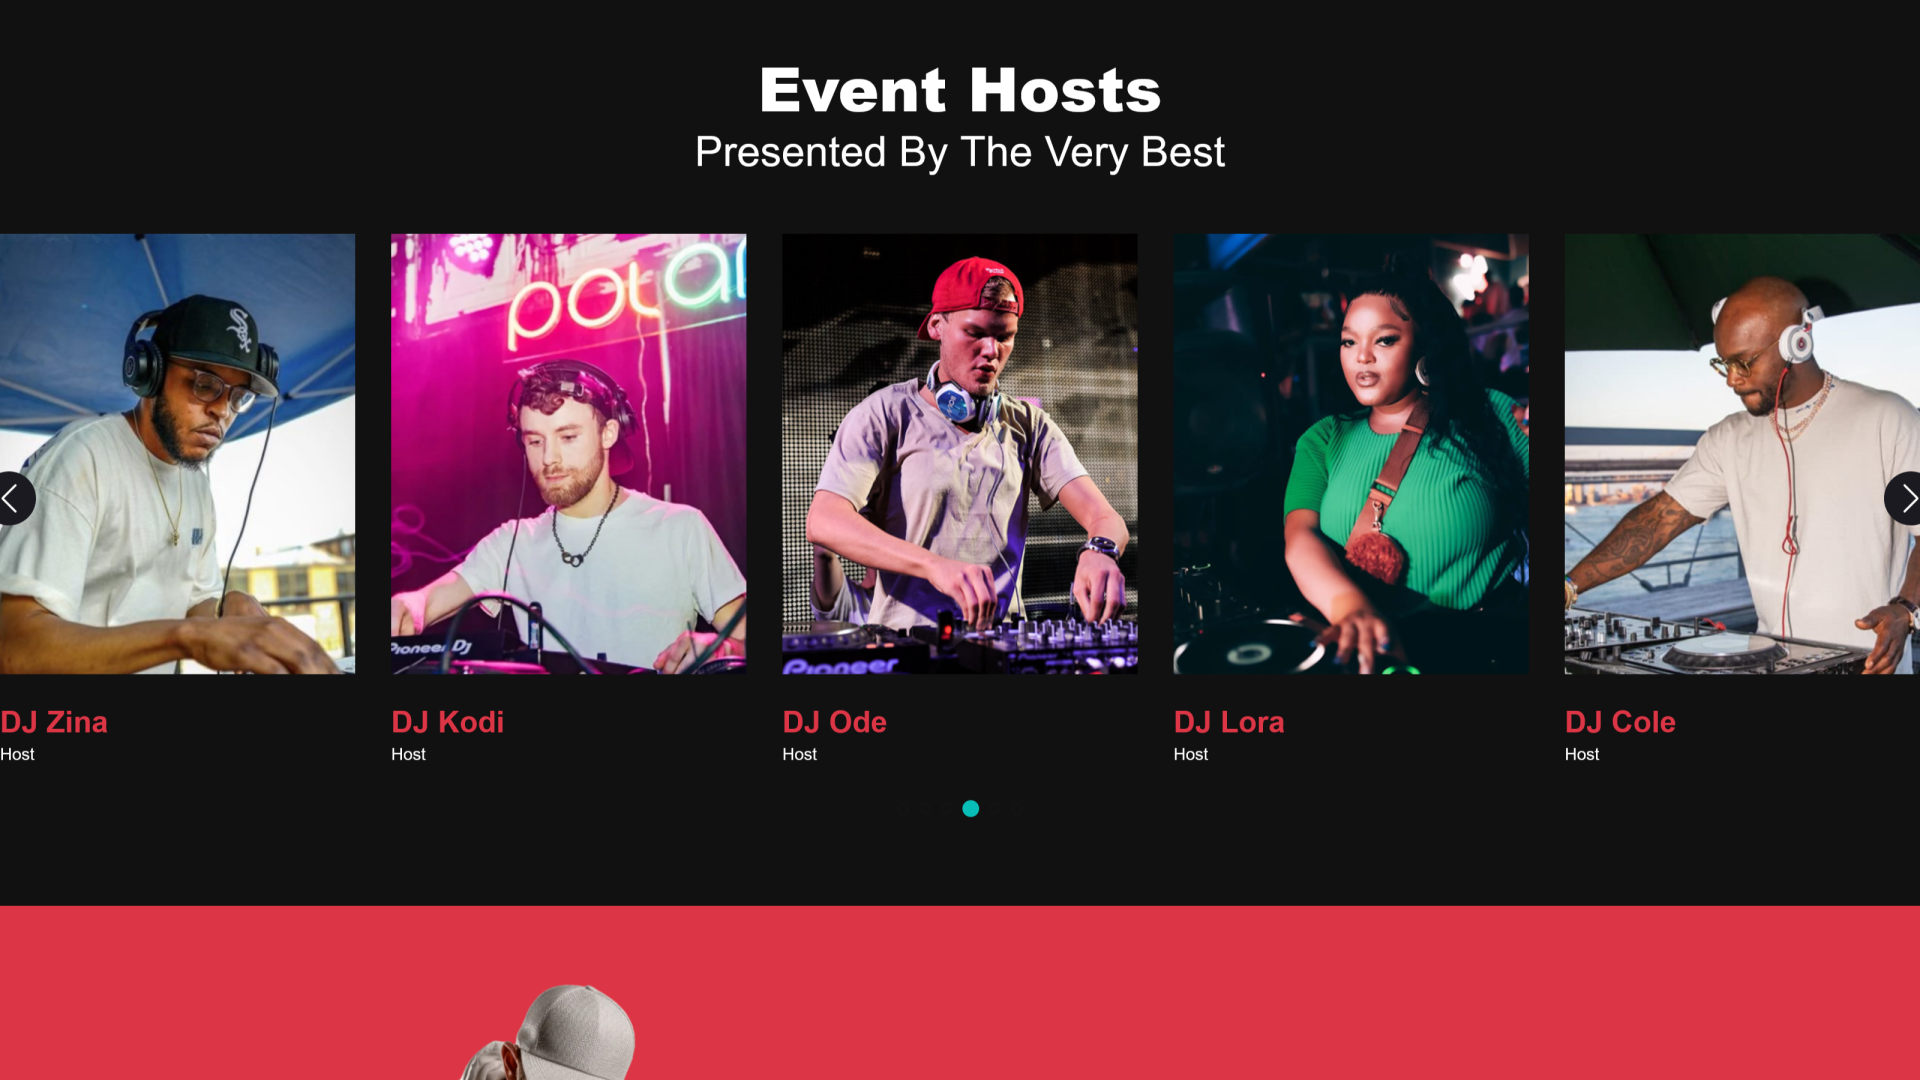
Task: Click the Event Hosts heading
Action: 960,90
